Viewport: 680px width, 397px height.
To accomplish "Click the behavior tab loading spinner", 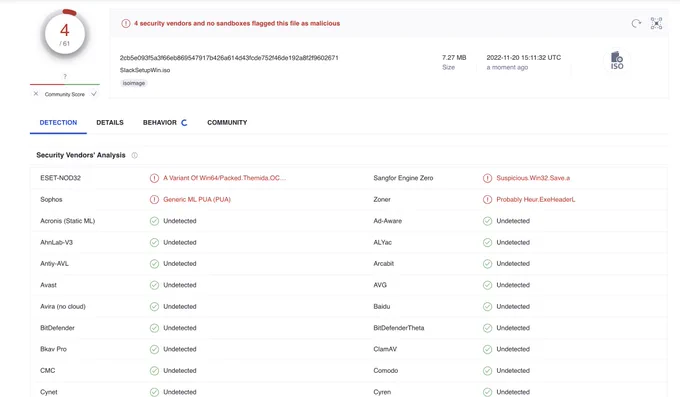I will [x=184, y=123].
